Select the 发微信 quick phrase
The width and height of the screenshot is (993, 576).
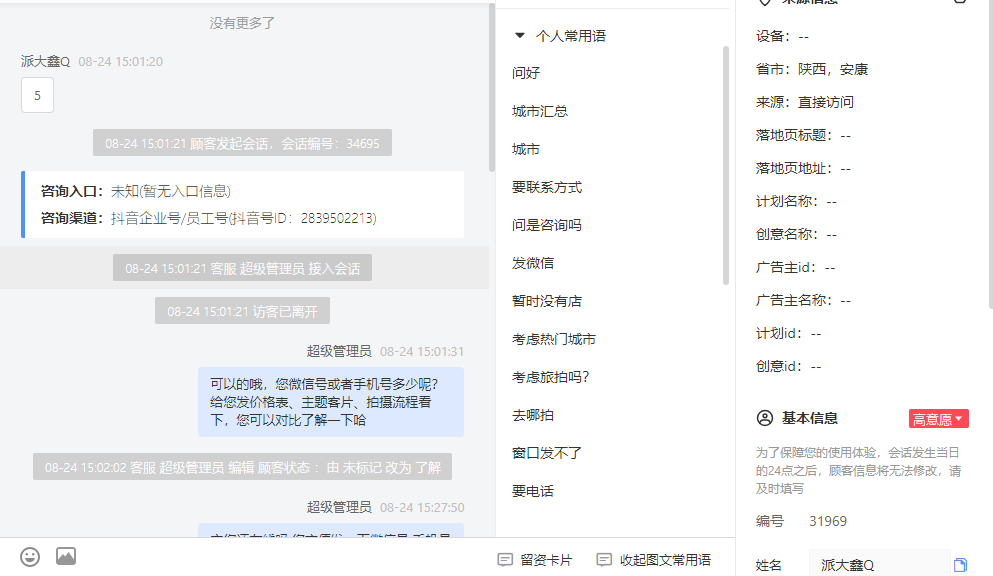point(533,263)
